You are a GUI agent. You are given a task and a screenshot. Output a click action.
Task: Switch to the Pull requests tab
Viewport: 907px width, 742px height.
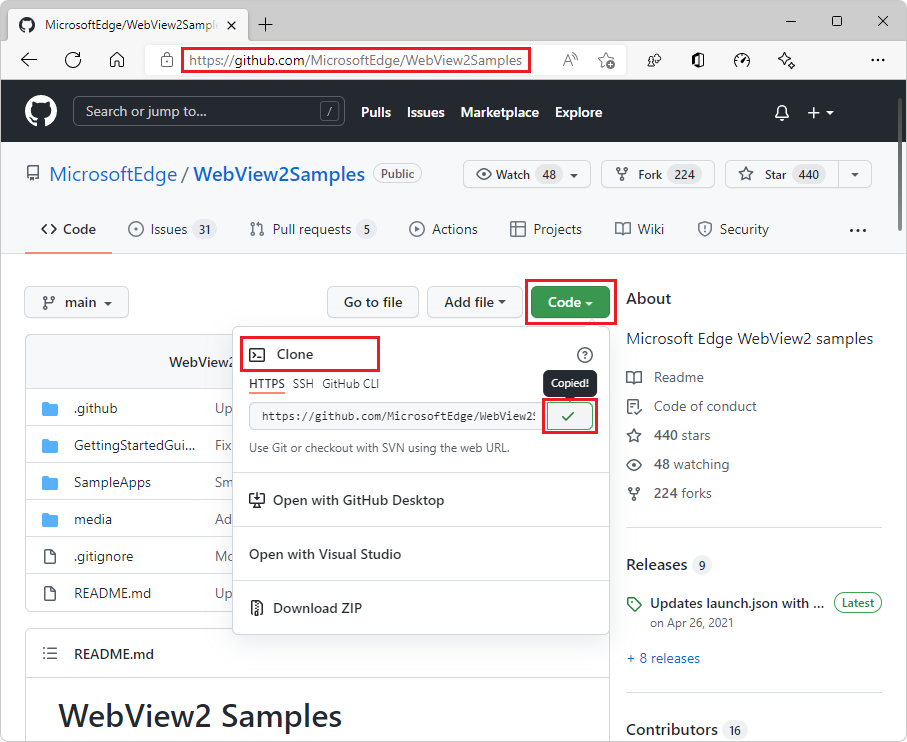click(312, 229)
